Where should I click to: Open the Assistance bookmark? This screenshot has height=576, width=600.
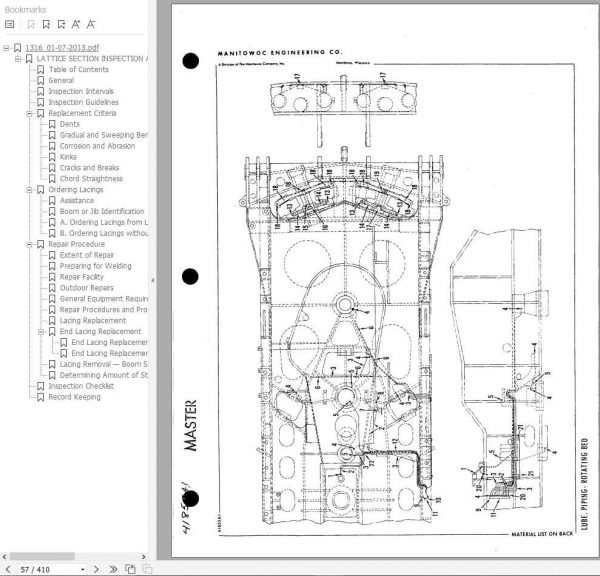77,201
